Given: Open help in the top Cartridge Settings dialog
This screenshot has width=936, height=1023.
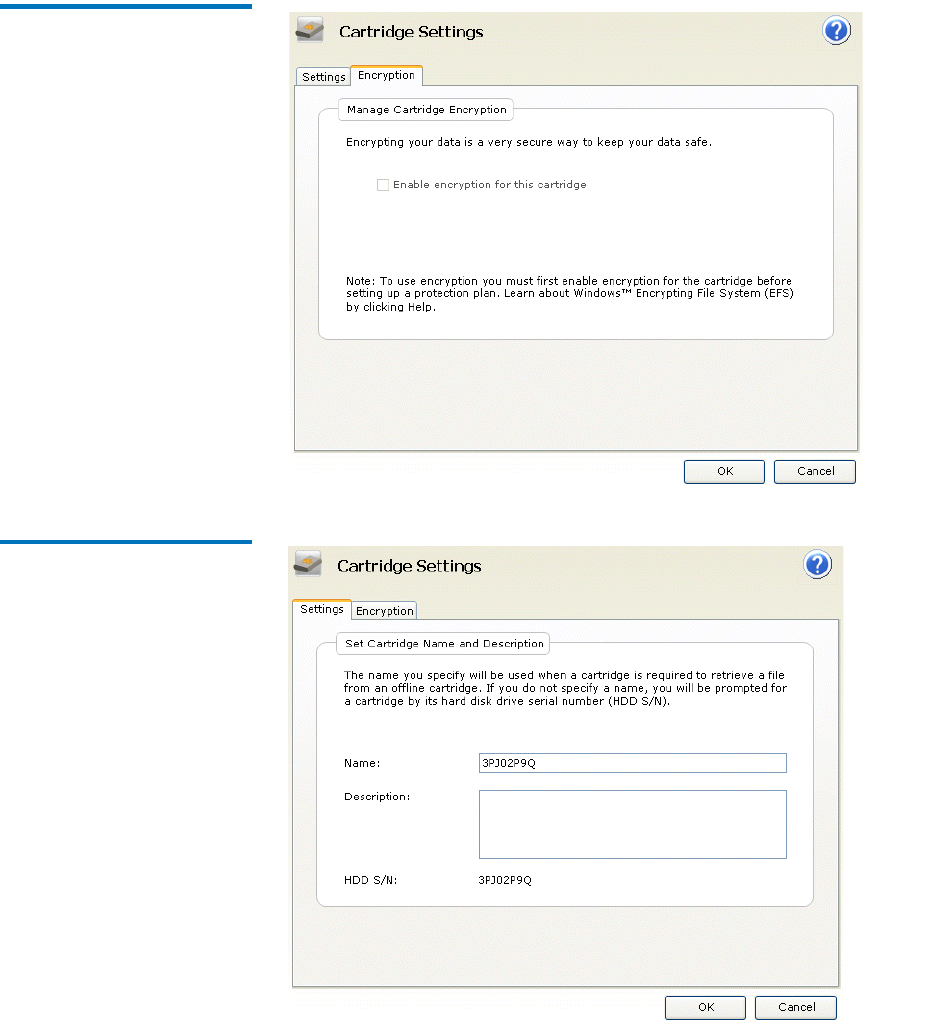Looking at the screenshot, I should point(836,31).
